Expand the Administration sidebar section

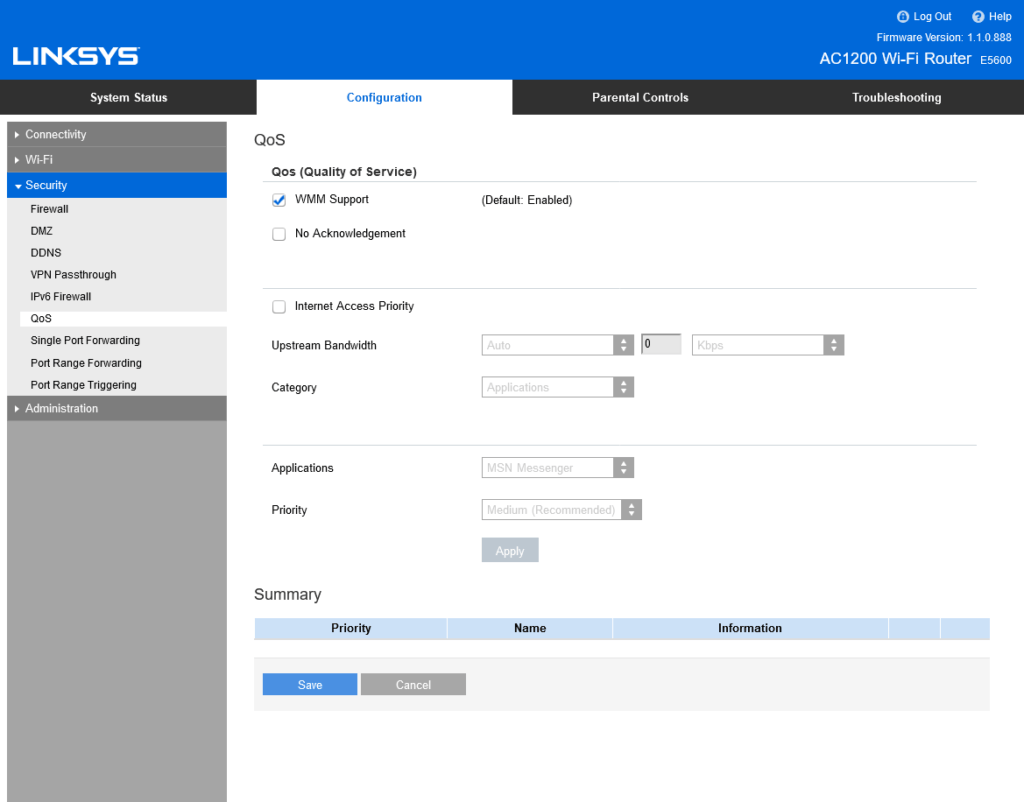coord(117,408)
